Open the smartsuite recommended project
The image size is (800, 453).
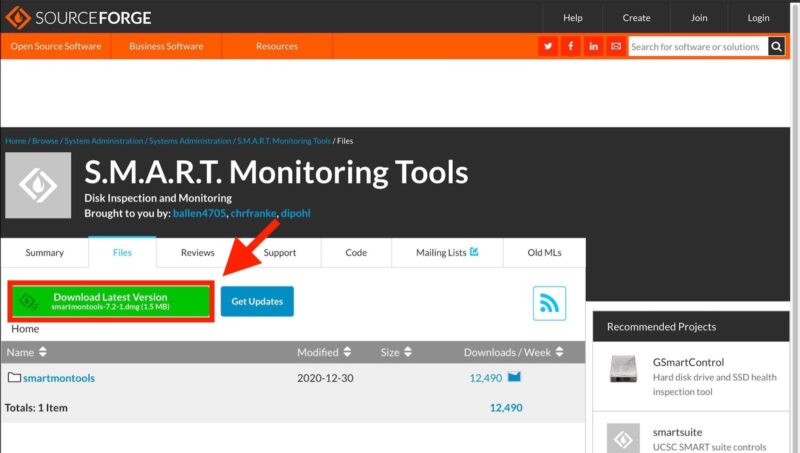coord(678,432)
